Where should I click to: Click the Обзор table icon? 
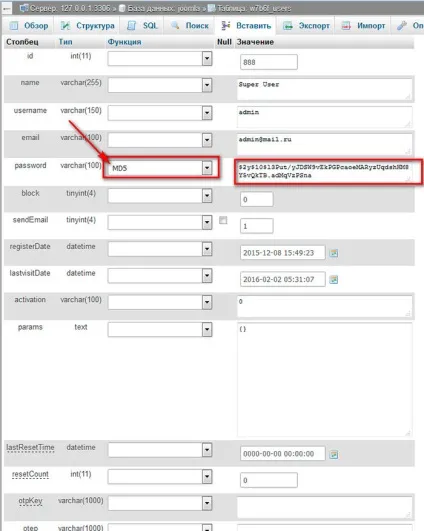pos(14,26)
